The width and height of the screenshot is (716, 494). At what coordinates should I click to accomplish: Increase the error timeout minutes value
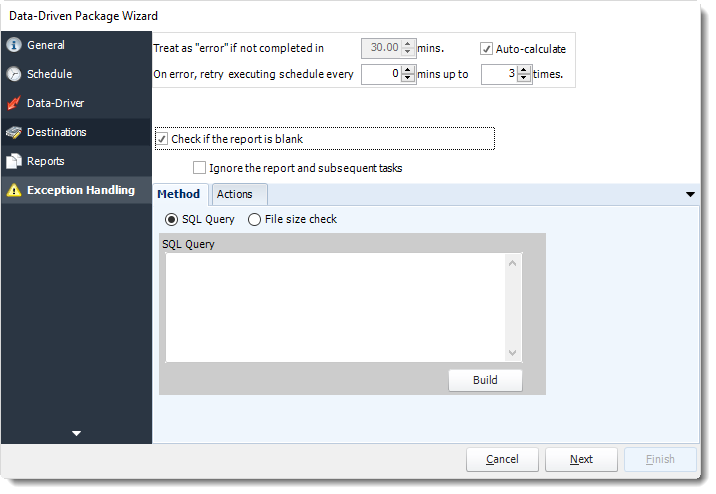click(x=408, y=44)
